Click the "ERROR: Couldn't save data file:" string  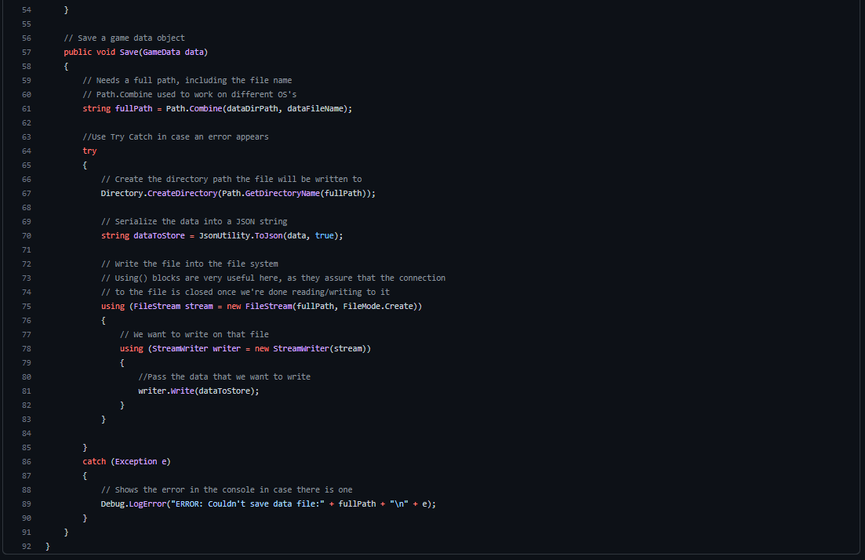[248, 504]
